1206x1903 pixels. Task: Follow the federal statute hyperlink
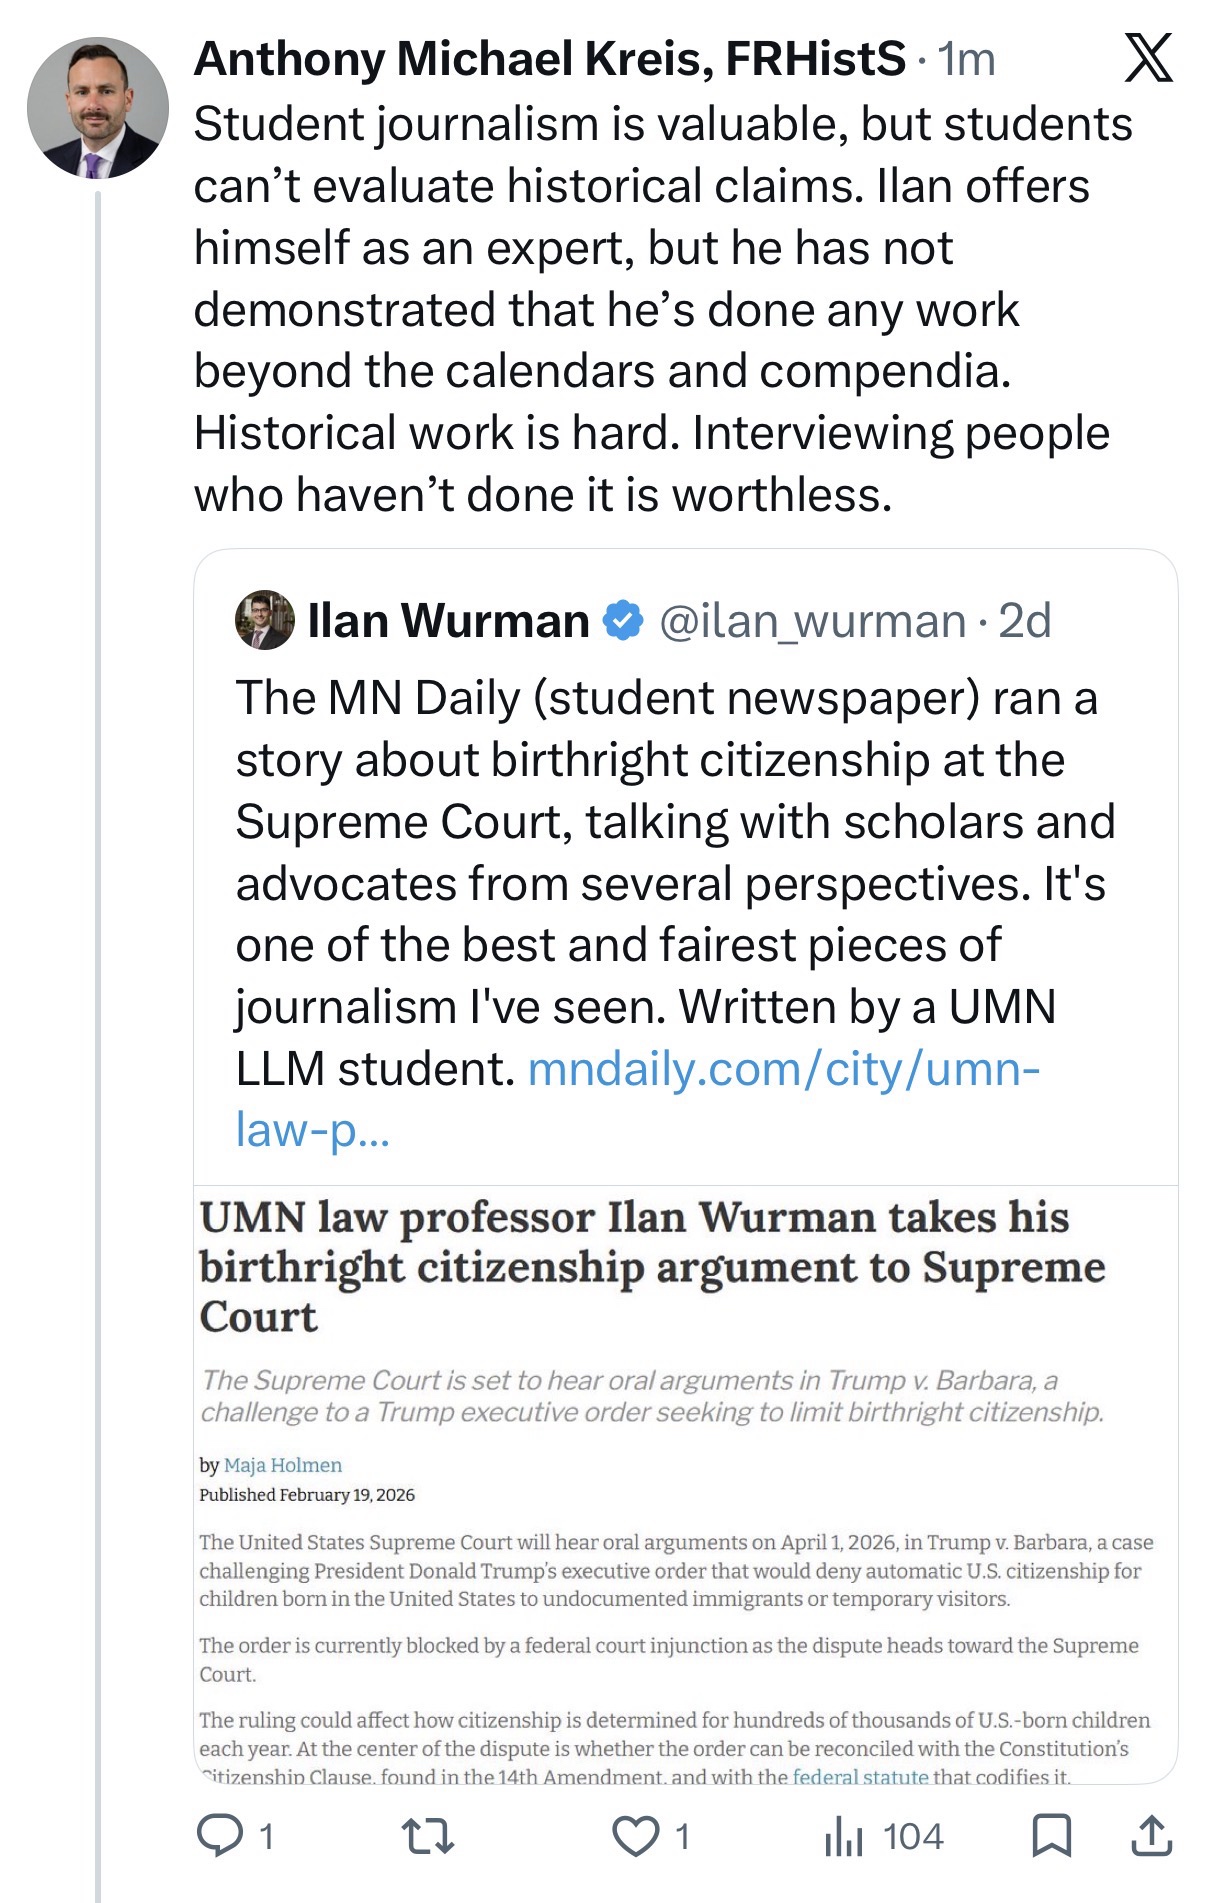[x=860, y=1777]
